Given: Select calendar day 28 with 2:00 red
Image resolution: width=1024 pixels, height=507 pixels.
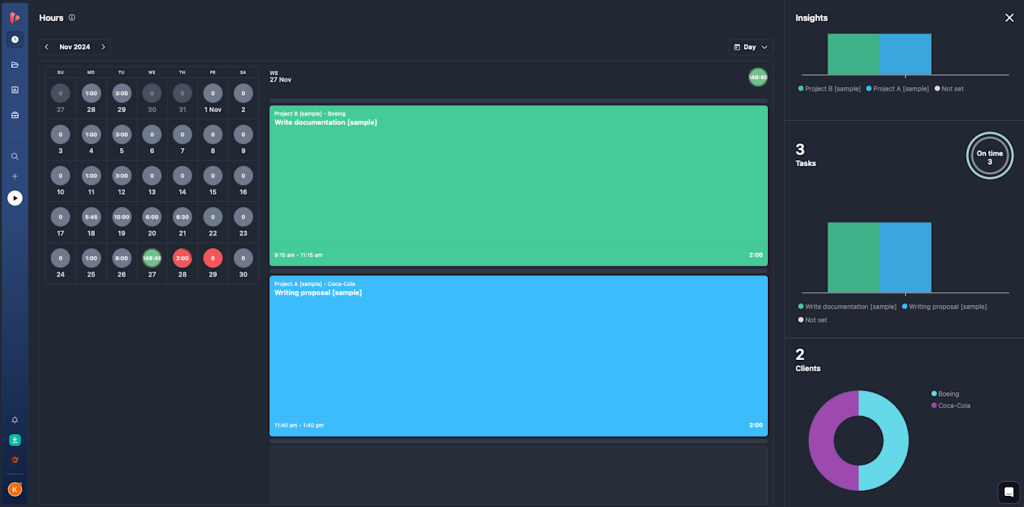Looking at the screenshot, I should tap(182, 264).
